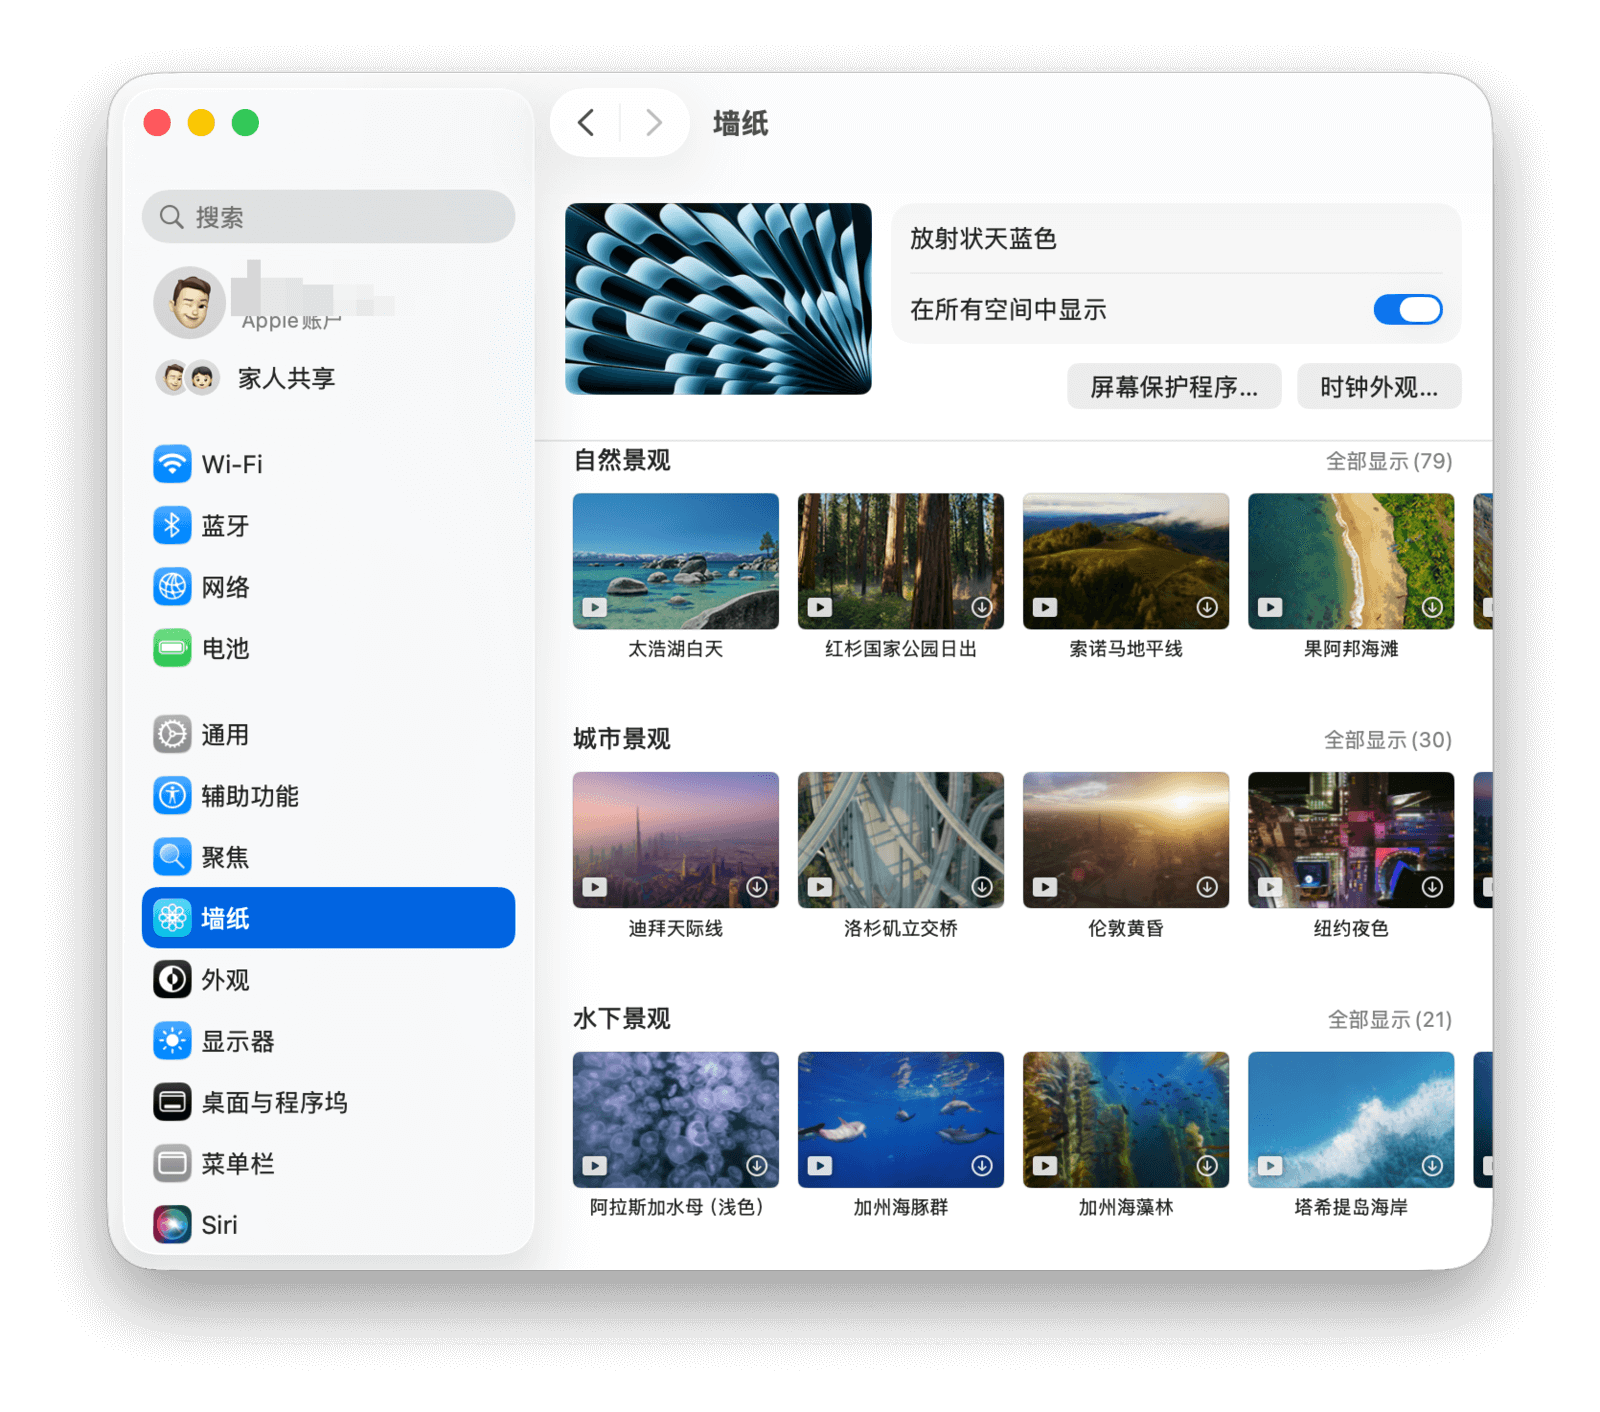Select the Network globe icon
Image resolution: width=1600 pixels, height=1412 pixels.
172,587
